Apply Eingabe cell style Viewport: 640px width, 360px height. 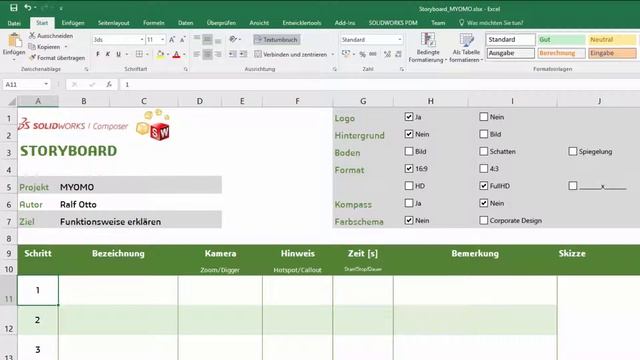coord(612,53)
